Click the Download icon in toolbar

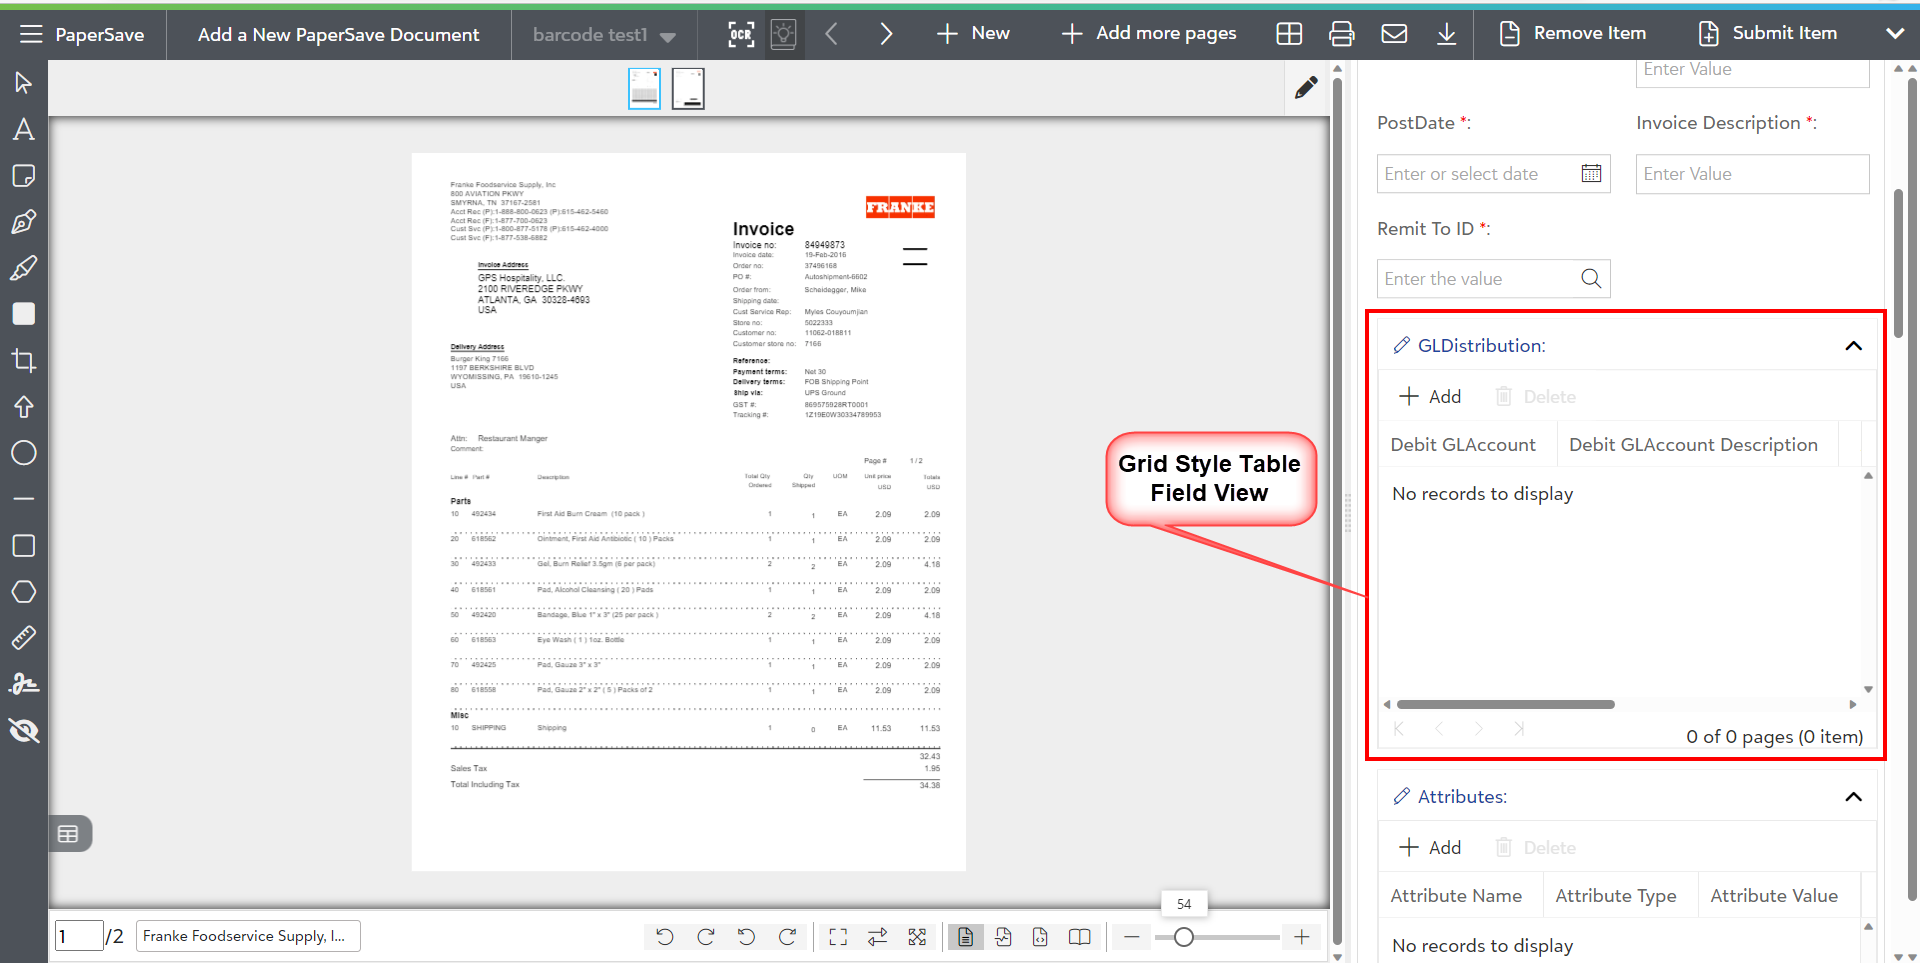[1446, 34]
